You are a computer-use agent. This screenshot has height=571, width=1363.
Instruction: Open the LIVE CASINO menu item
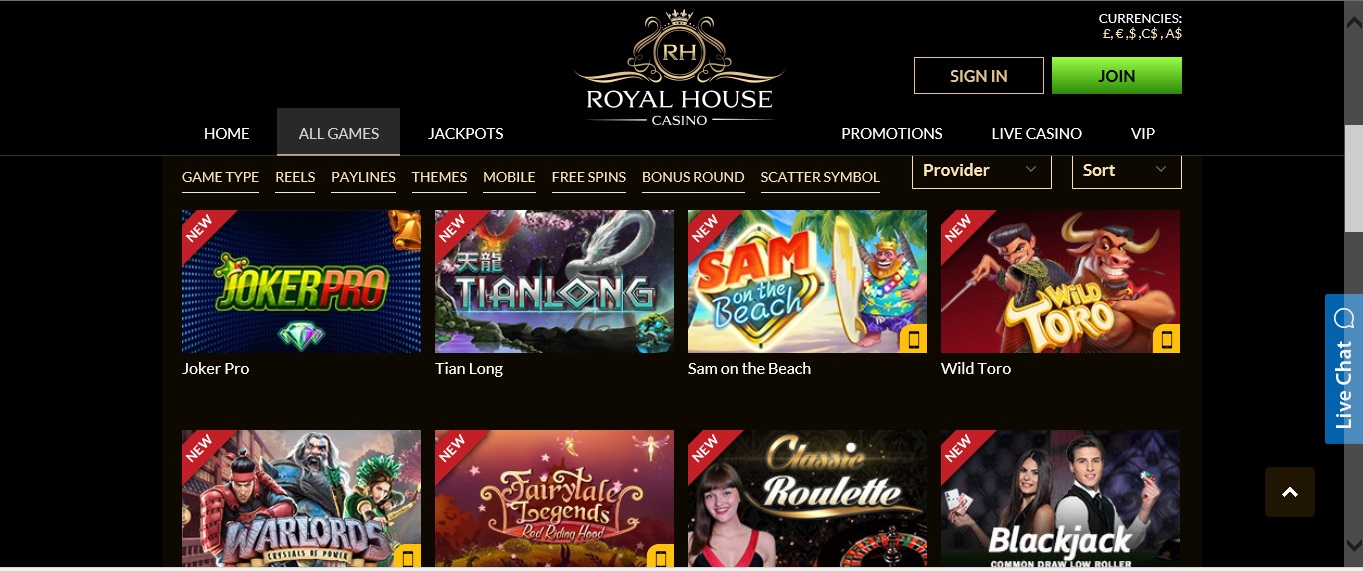coord(1036,133)
